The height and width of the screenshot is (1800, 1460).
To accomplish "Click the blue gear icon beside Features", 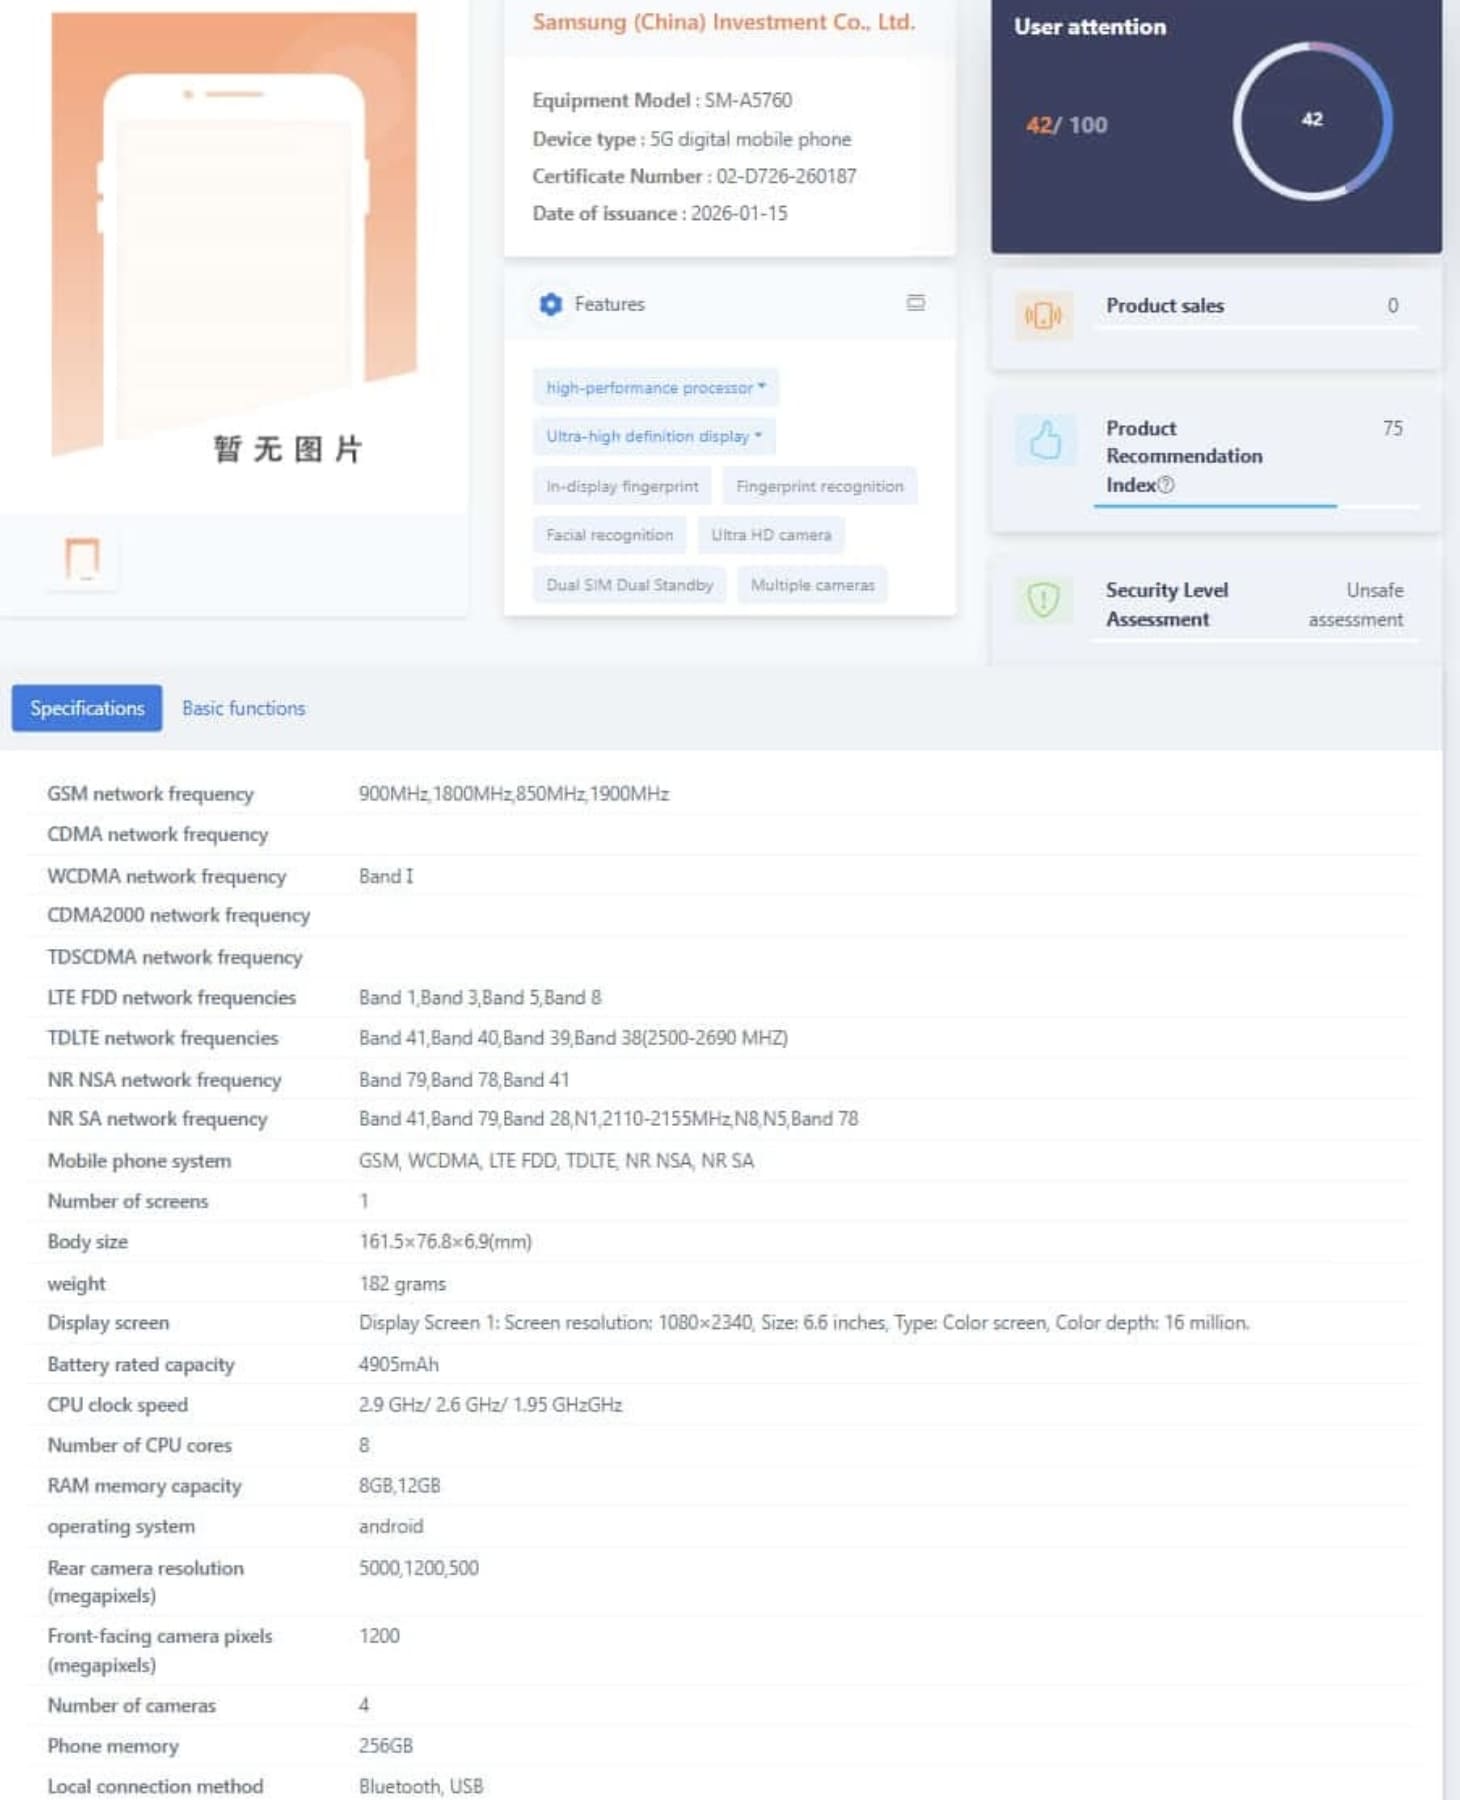I will (550, 304).
